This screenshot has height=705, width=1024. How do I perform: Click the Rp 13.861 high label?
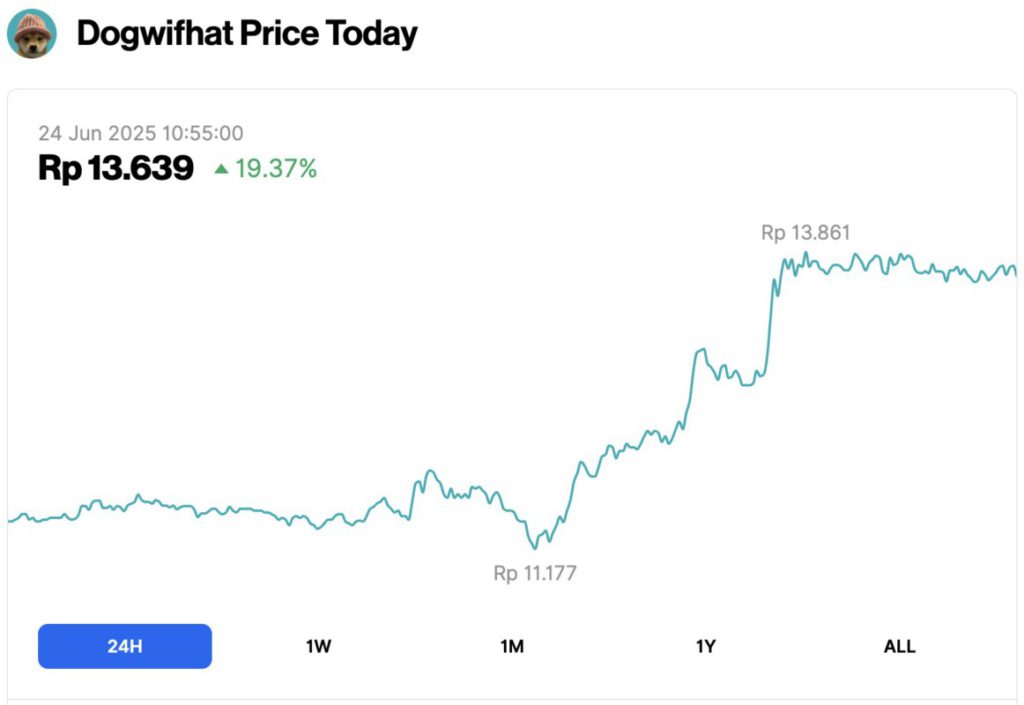(805, 233)
